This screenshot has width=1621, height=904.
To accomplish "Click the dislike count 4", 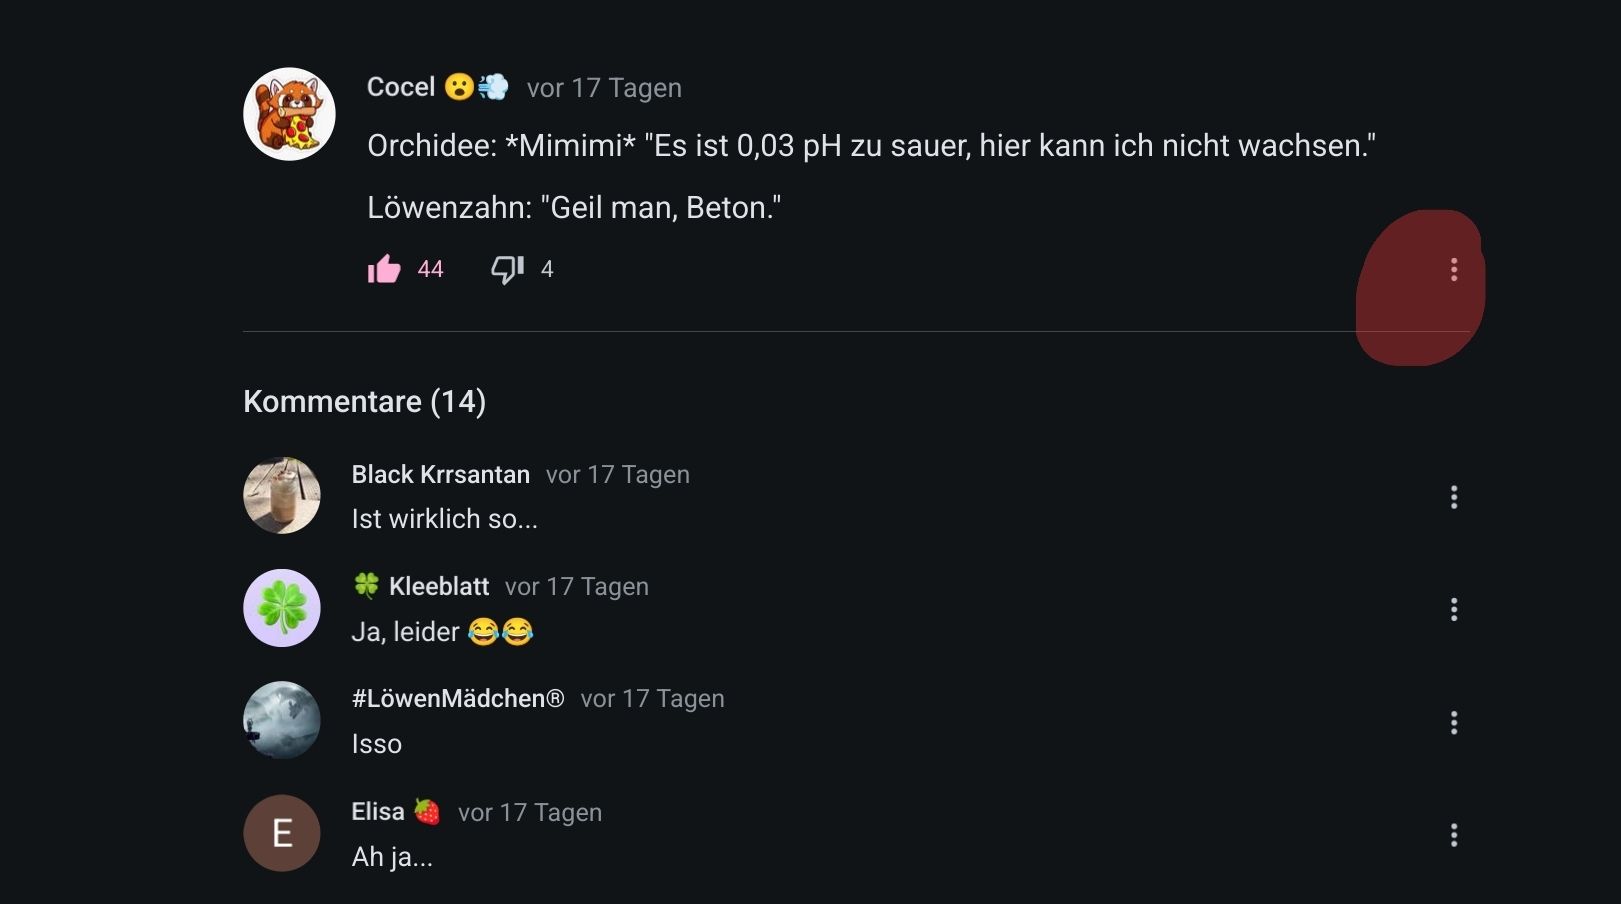I will pos(547,269).
